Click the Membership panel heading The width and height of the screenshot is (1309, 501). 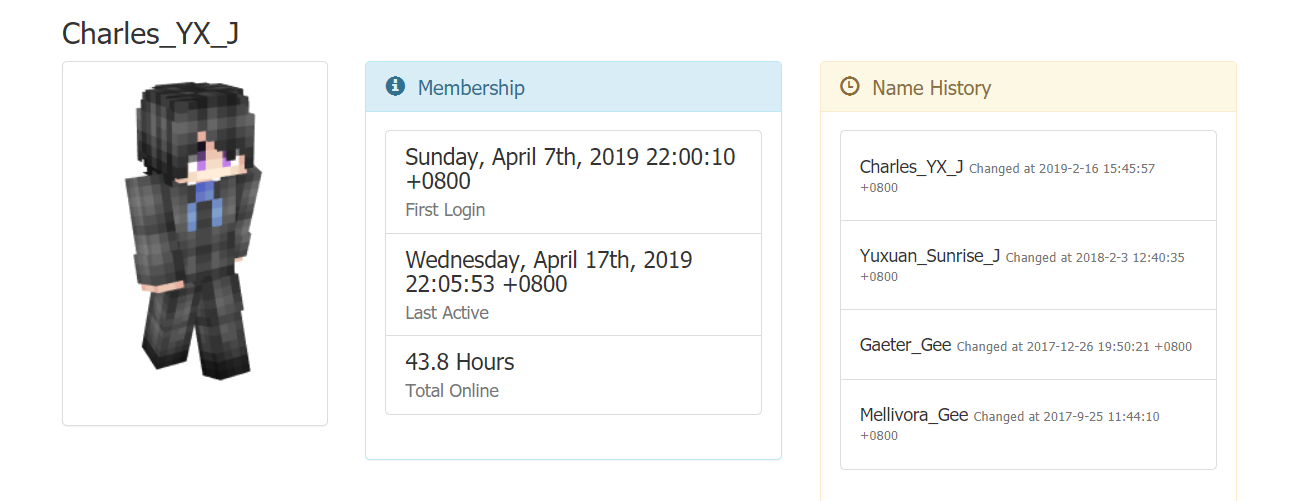(x=471, y=88)
